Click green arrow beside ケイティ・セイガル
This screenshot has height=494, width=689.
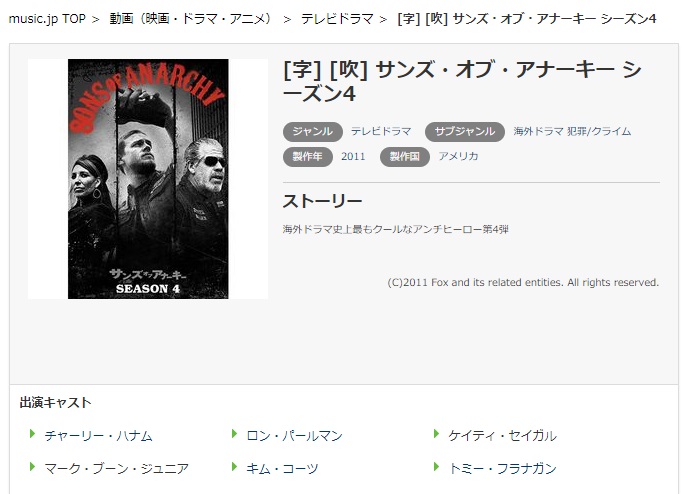(x=436, y=434)
